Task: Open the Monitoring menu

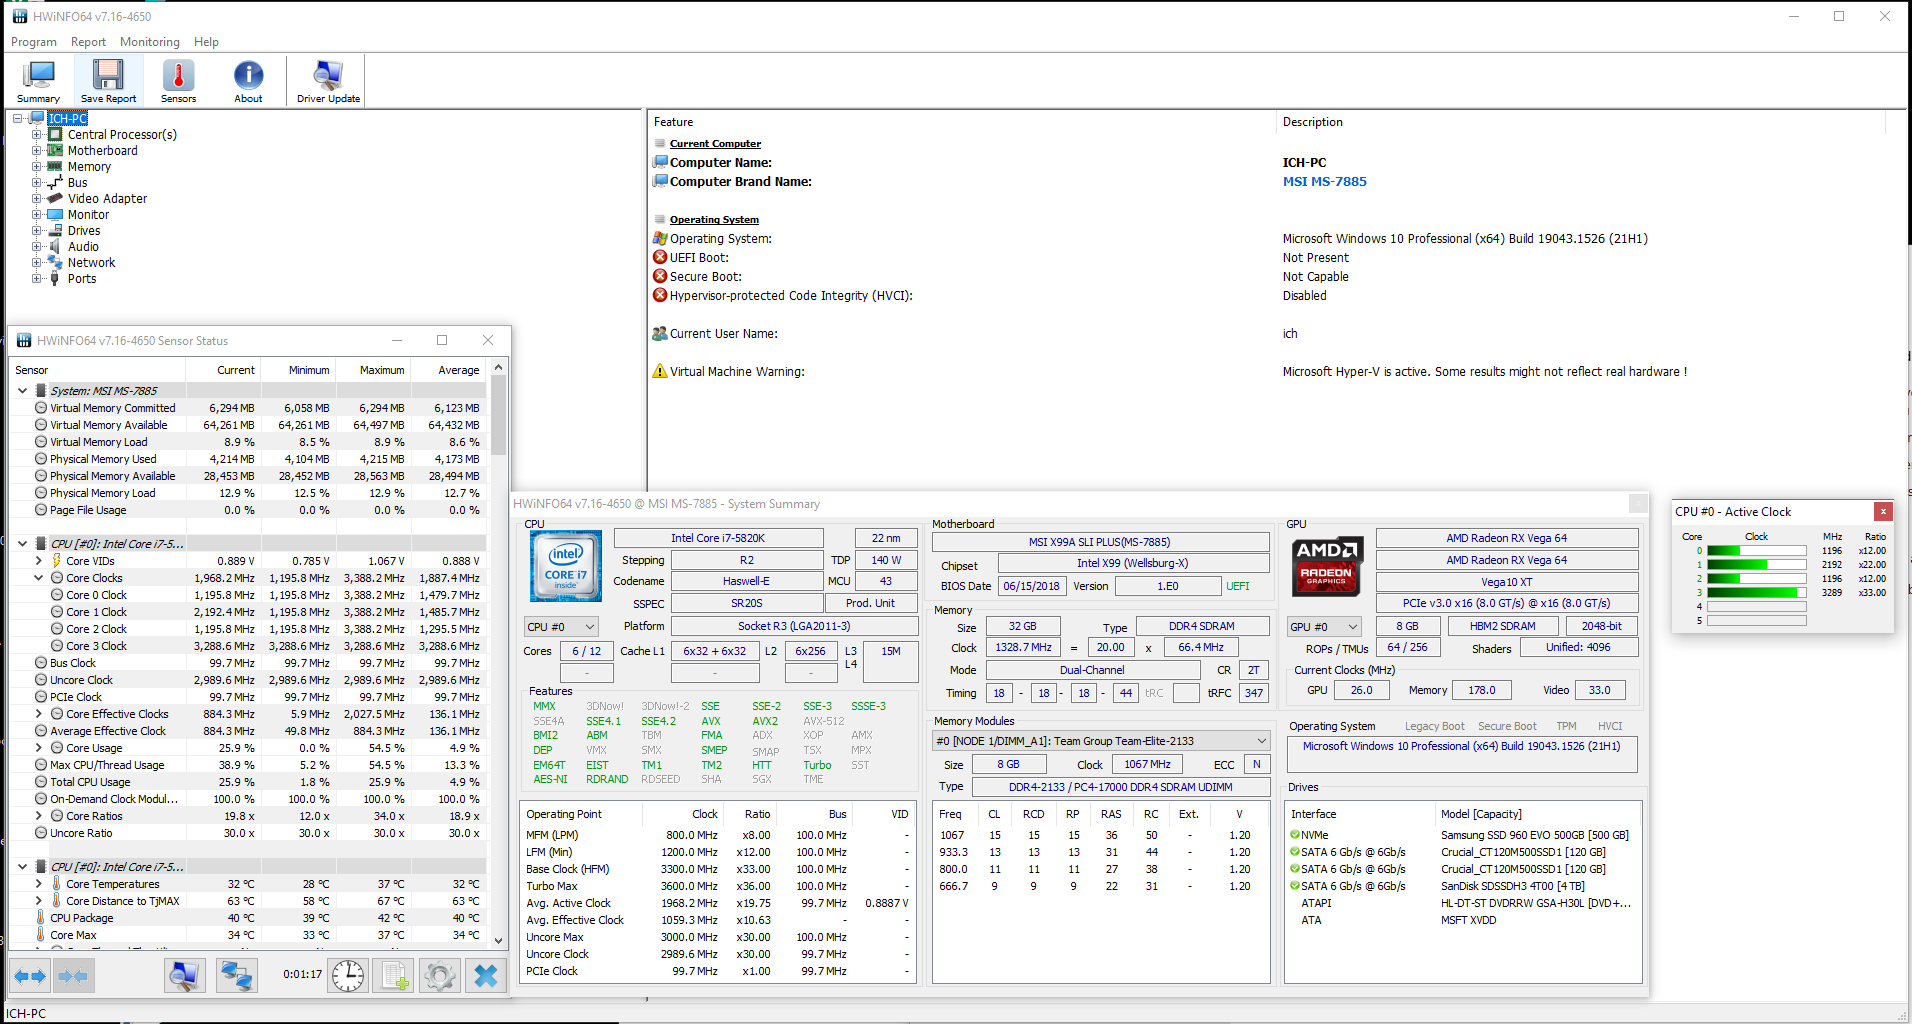Action: [150, 42]
